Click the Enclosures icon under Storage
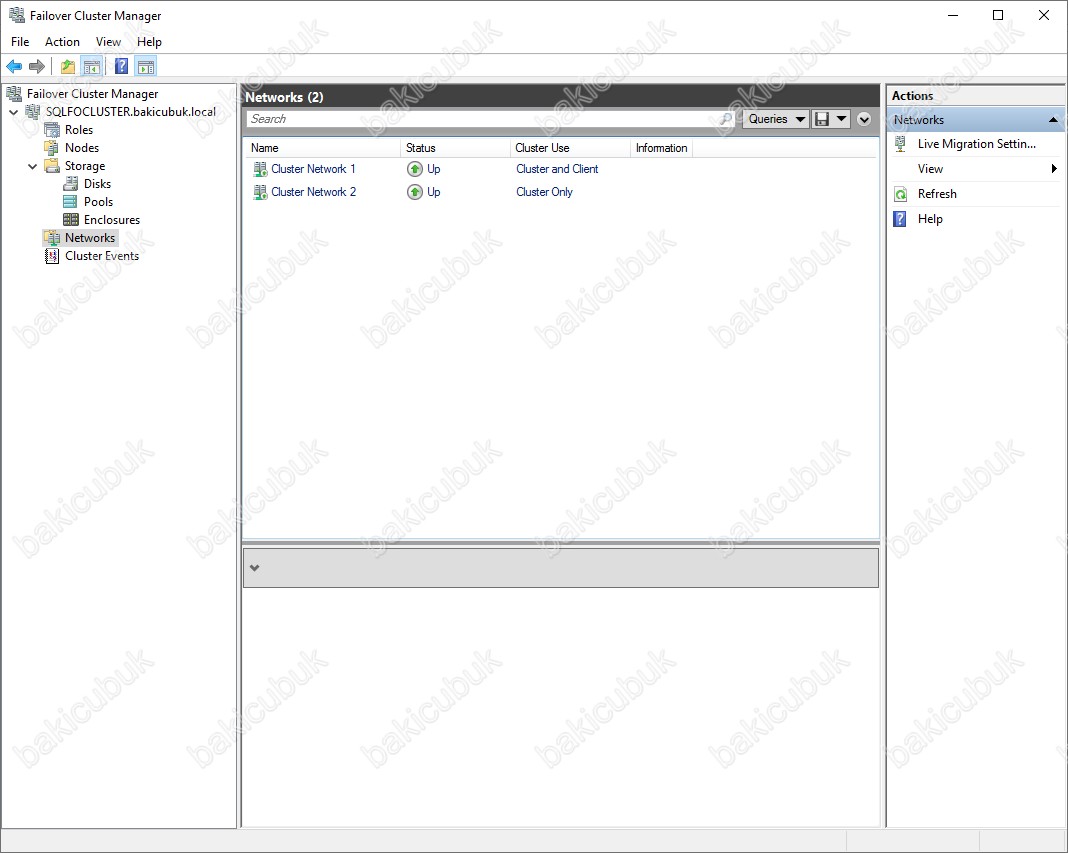 coord(70,219)
